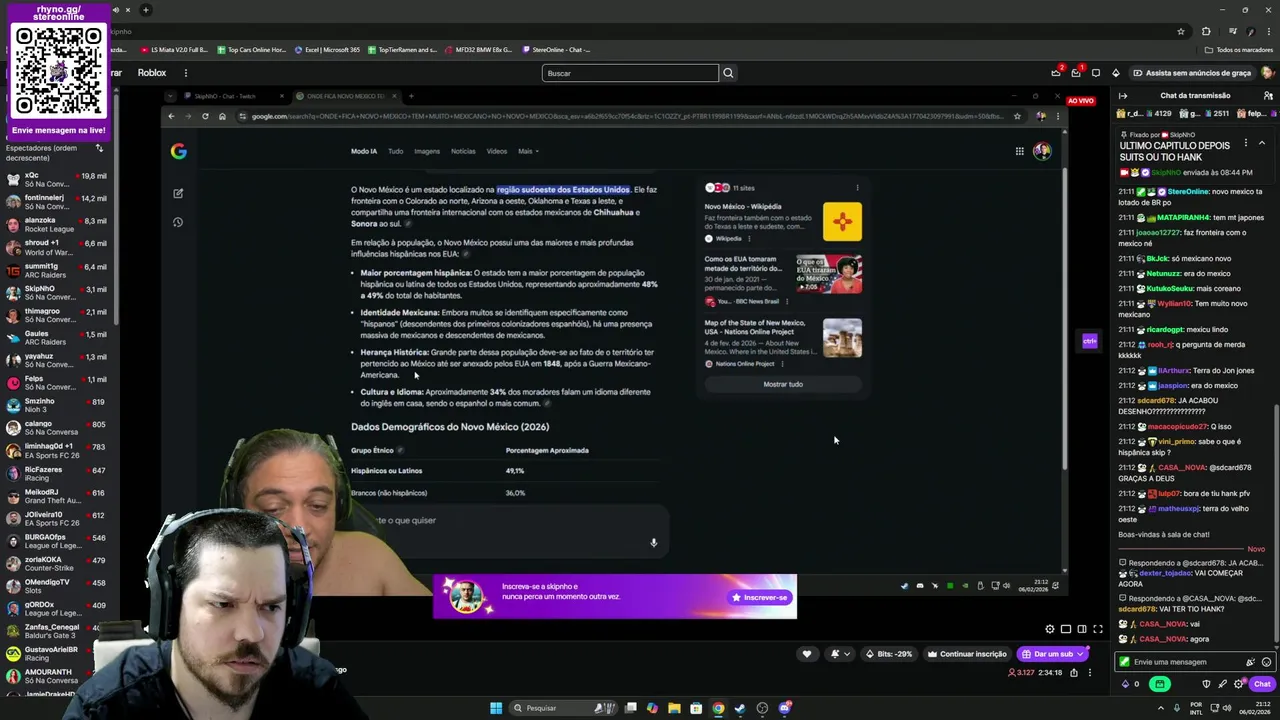Screen dimensions: 1280x720
Task: Click the Twitch search magnifier button
Action: point(728,73)
